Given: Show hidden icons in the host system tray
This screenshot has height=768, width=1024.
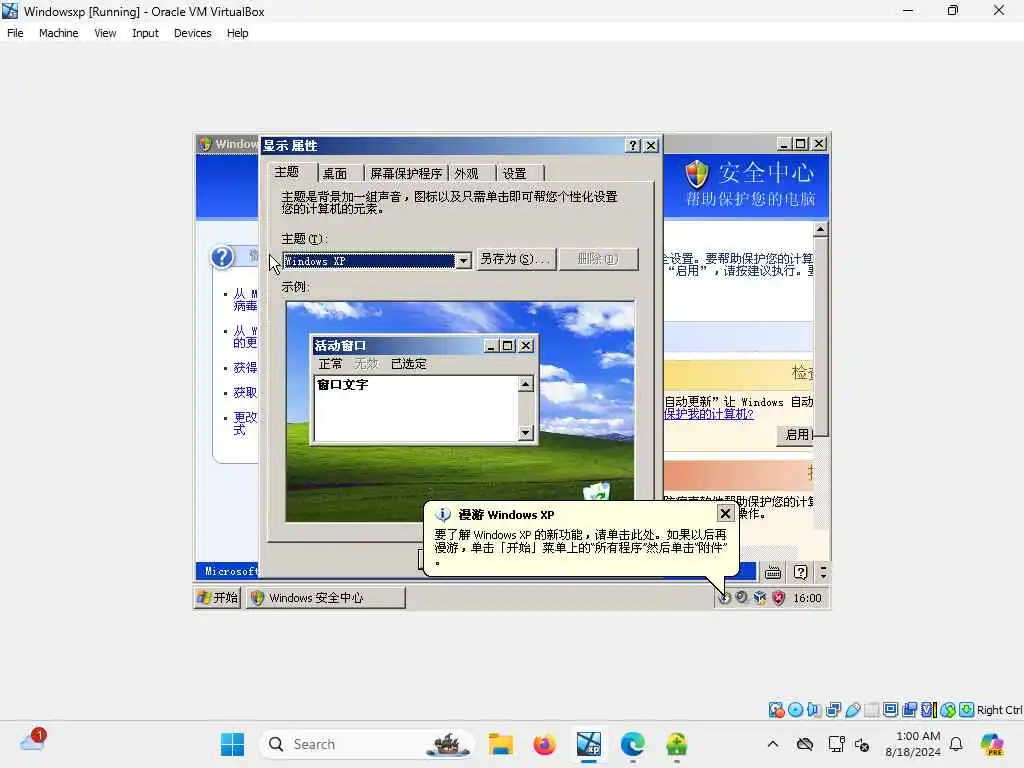Looking at the screenshot, I should tap(773, 744).
